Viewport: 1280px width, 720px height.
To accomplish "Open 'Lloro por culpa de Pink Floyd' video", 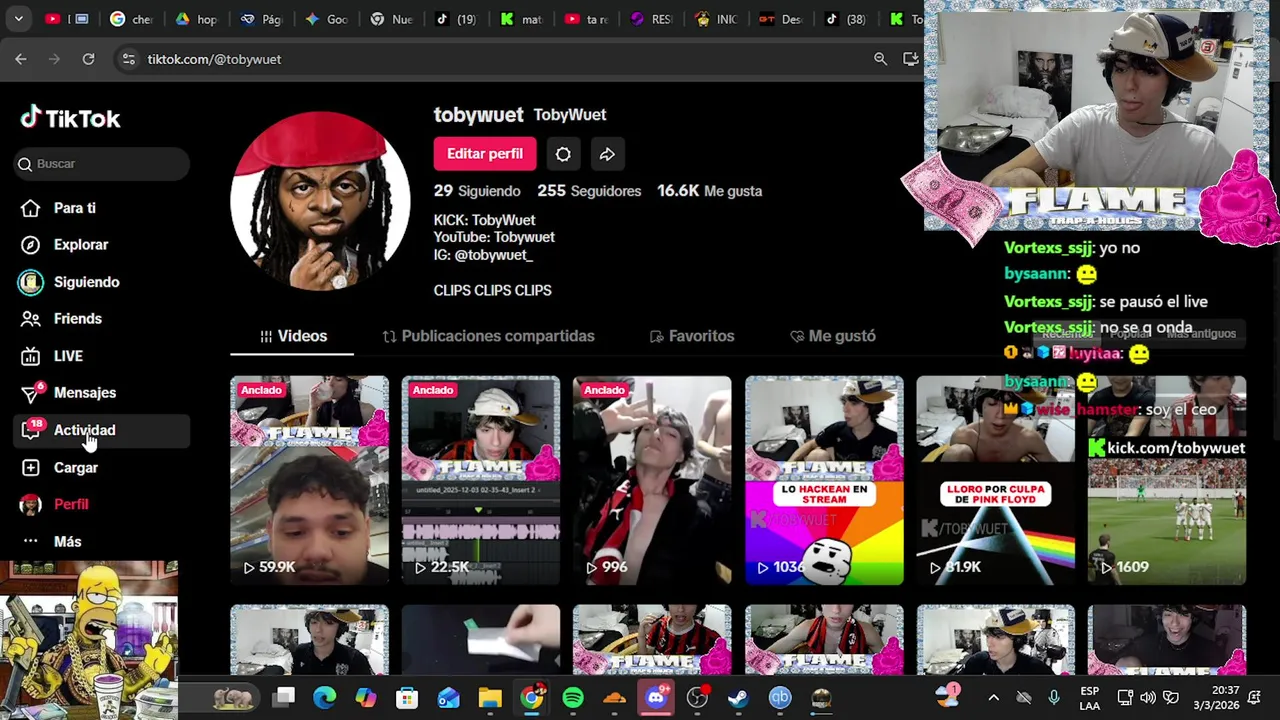I will (x=995, y=480).
